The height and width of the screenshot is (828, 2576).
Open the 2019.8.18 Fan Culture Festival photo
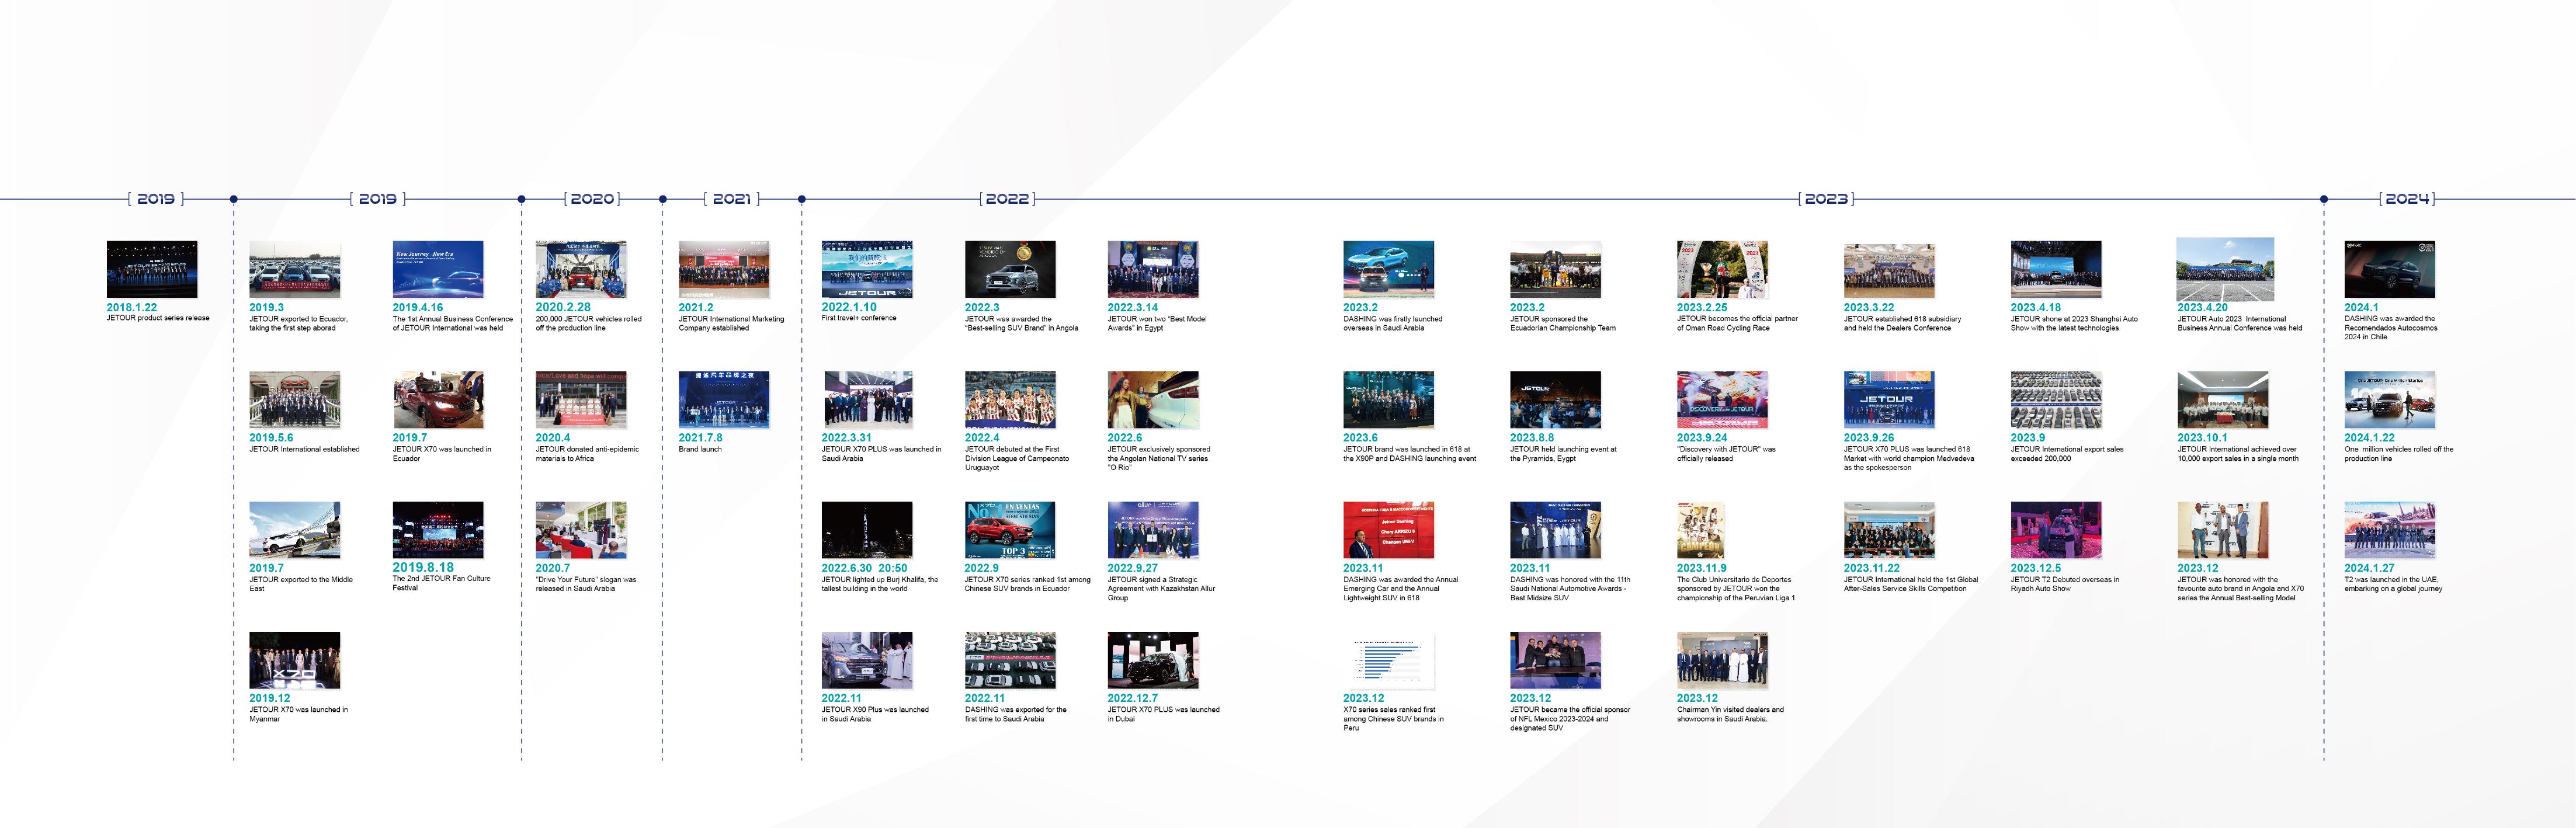point(438,530)
